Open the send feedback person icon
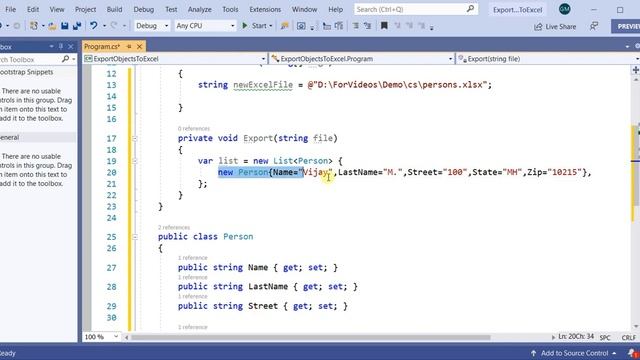This screenshot has width=640, height=360. click(594, 26)
